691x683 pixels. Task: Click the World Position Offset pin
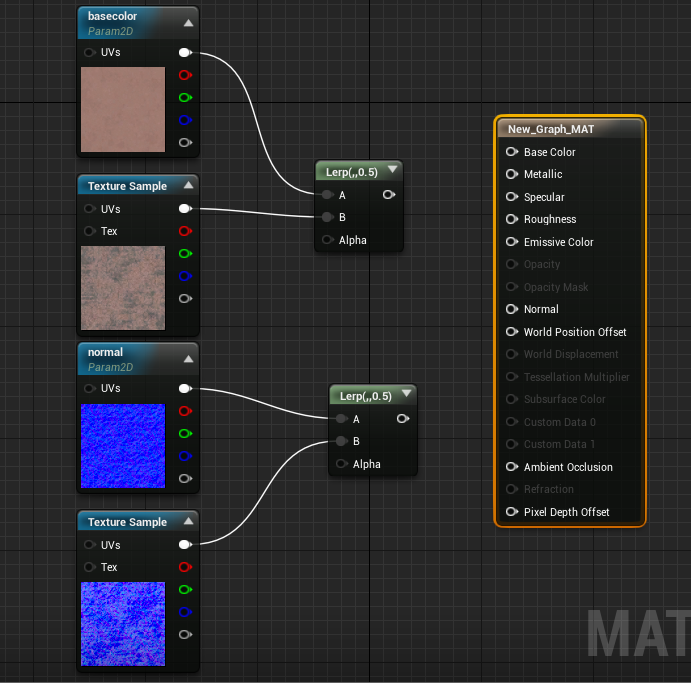pyautogui.click(x=512, y=332)
